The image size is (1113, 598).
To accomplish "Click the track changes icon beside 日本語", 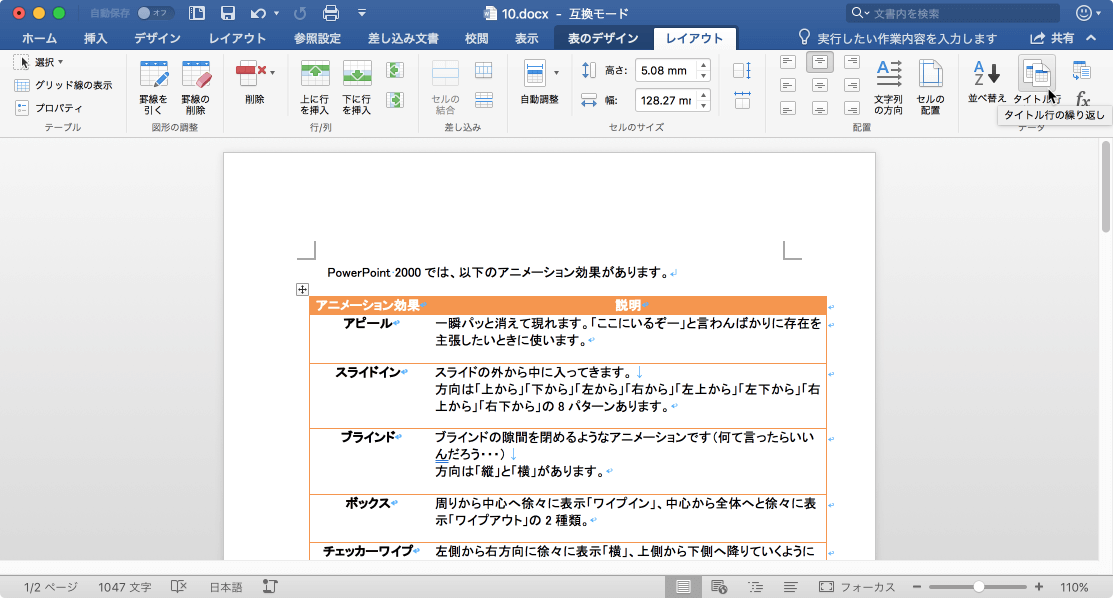I will (x=270, y=587).
